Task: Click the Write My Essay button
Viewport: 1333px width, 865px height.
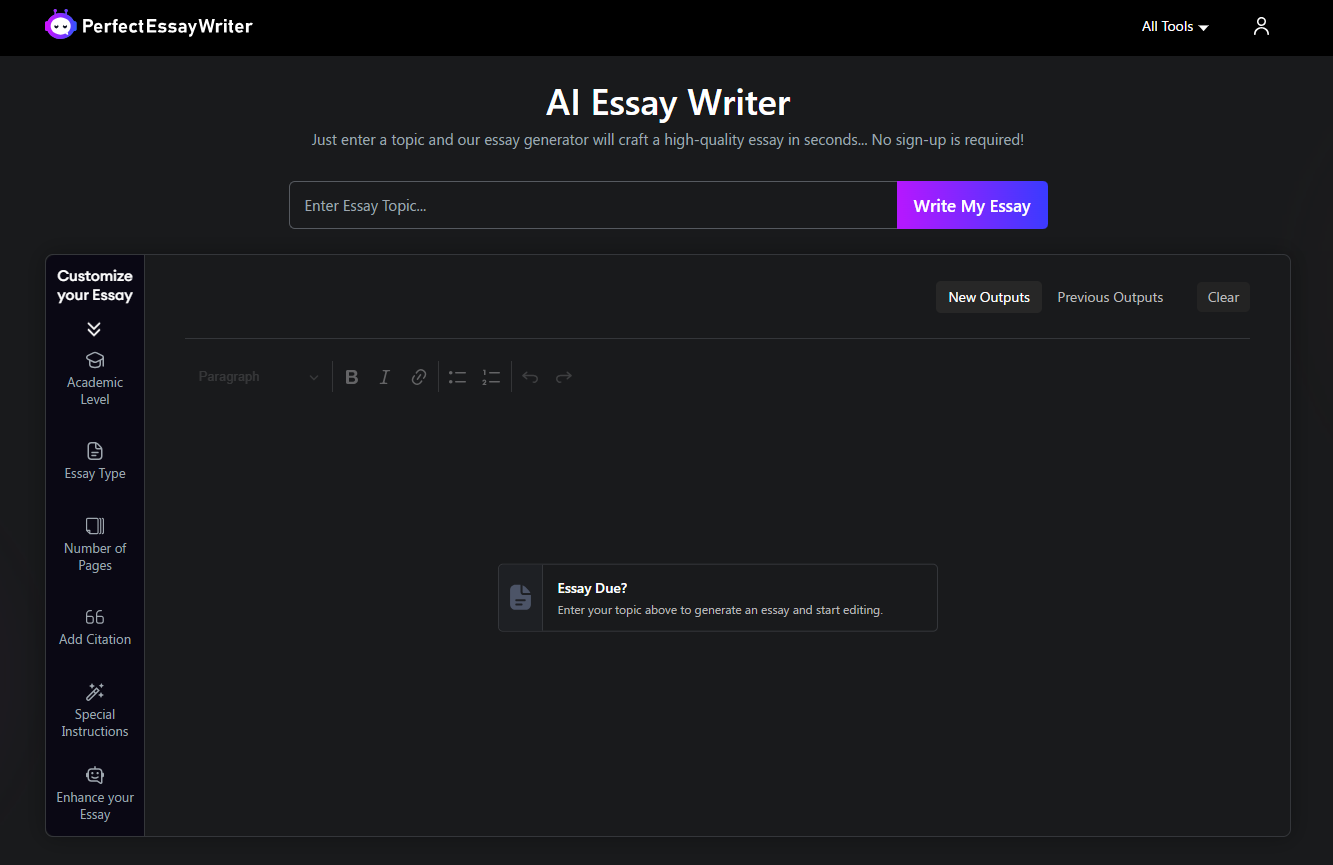Action: click(972, 205)
